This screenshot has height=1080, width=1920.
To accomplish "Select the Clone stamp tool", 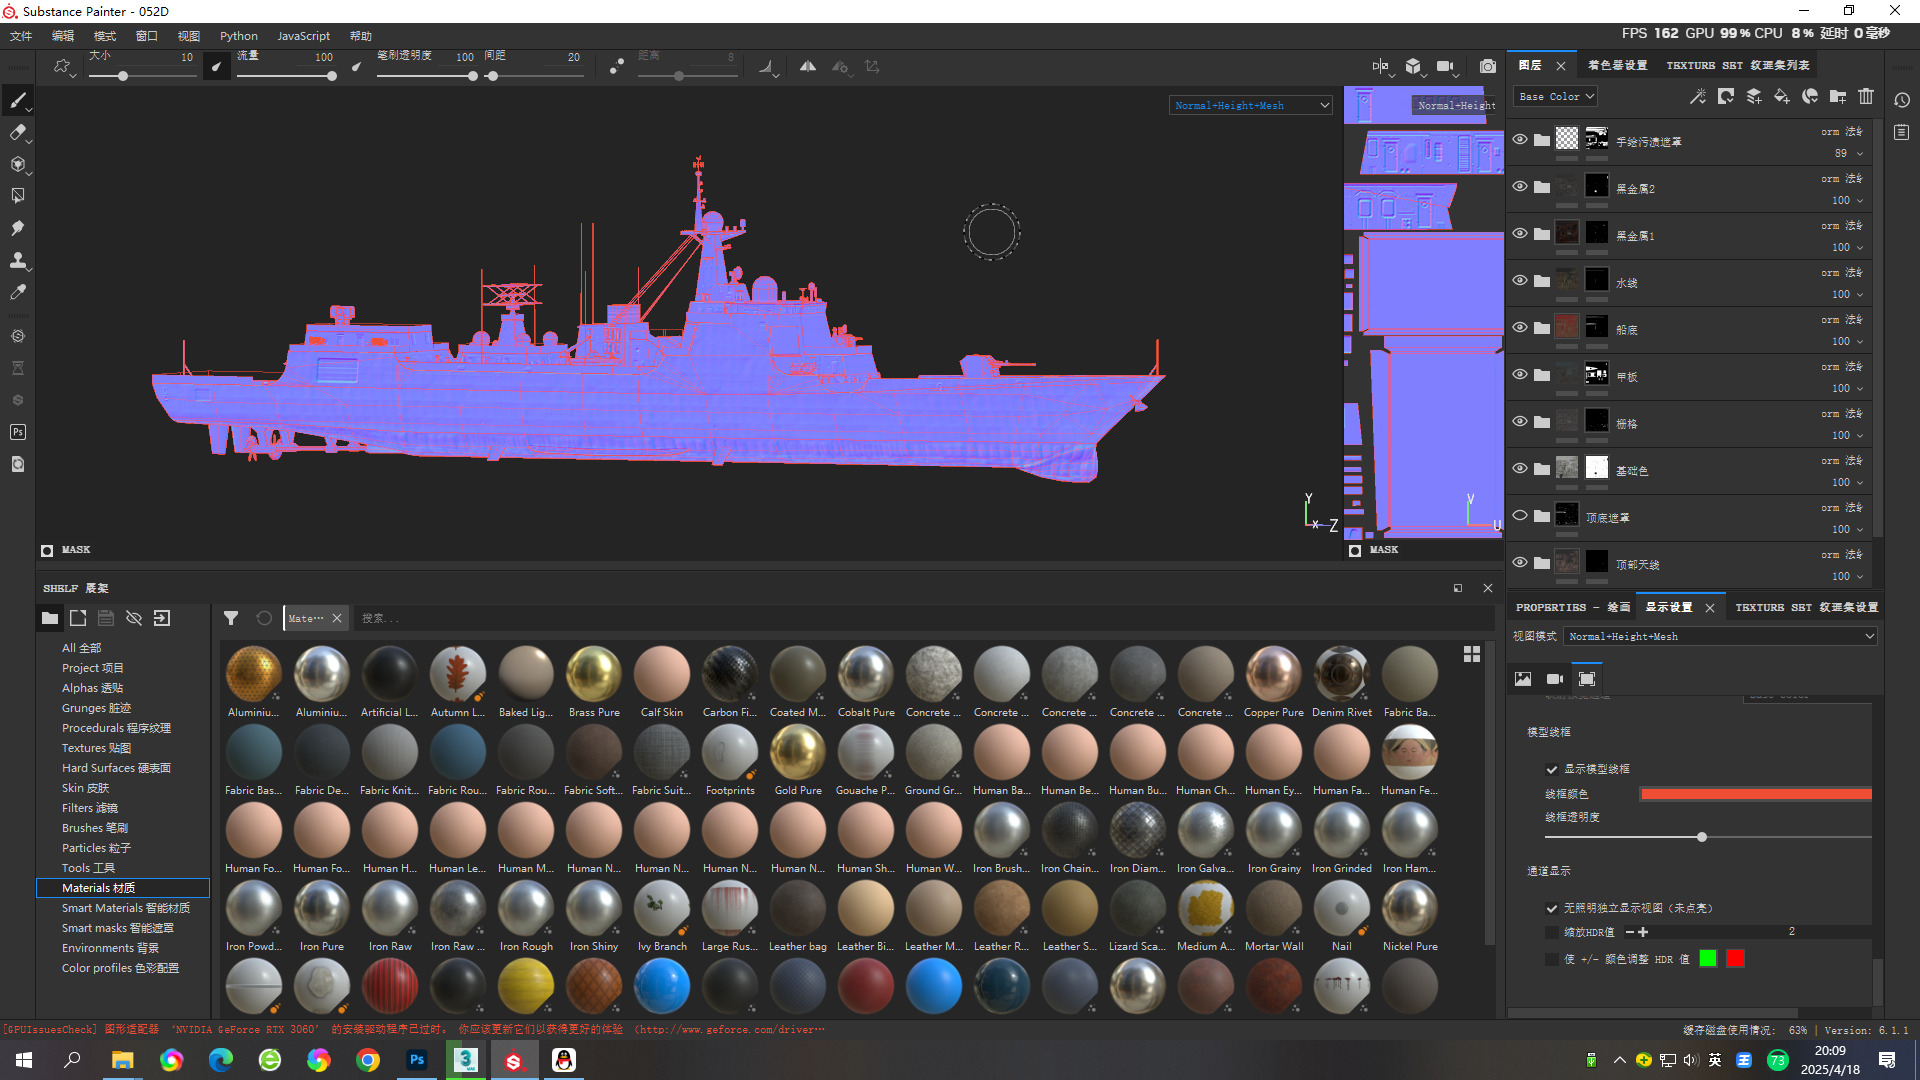I will 17,260.
